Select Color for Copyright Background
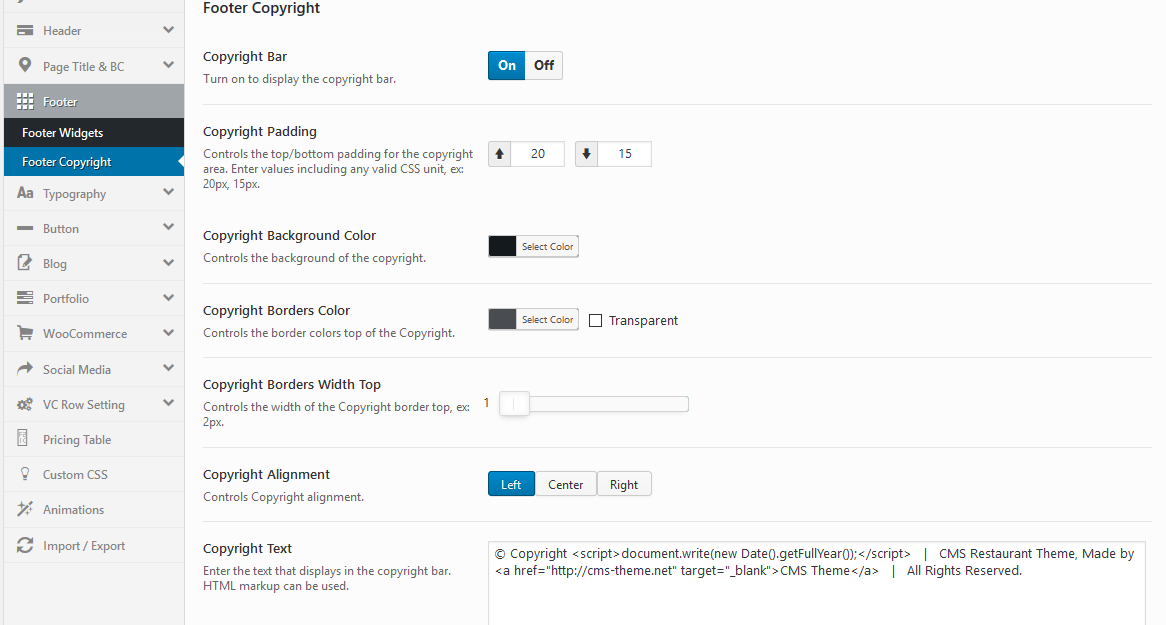 click(547, 247)
